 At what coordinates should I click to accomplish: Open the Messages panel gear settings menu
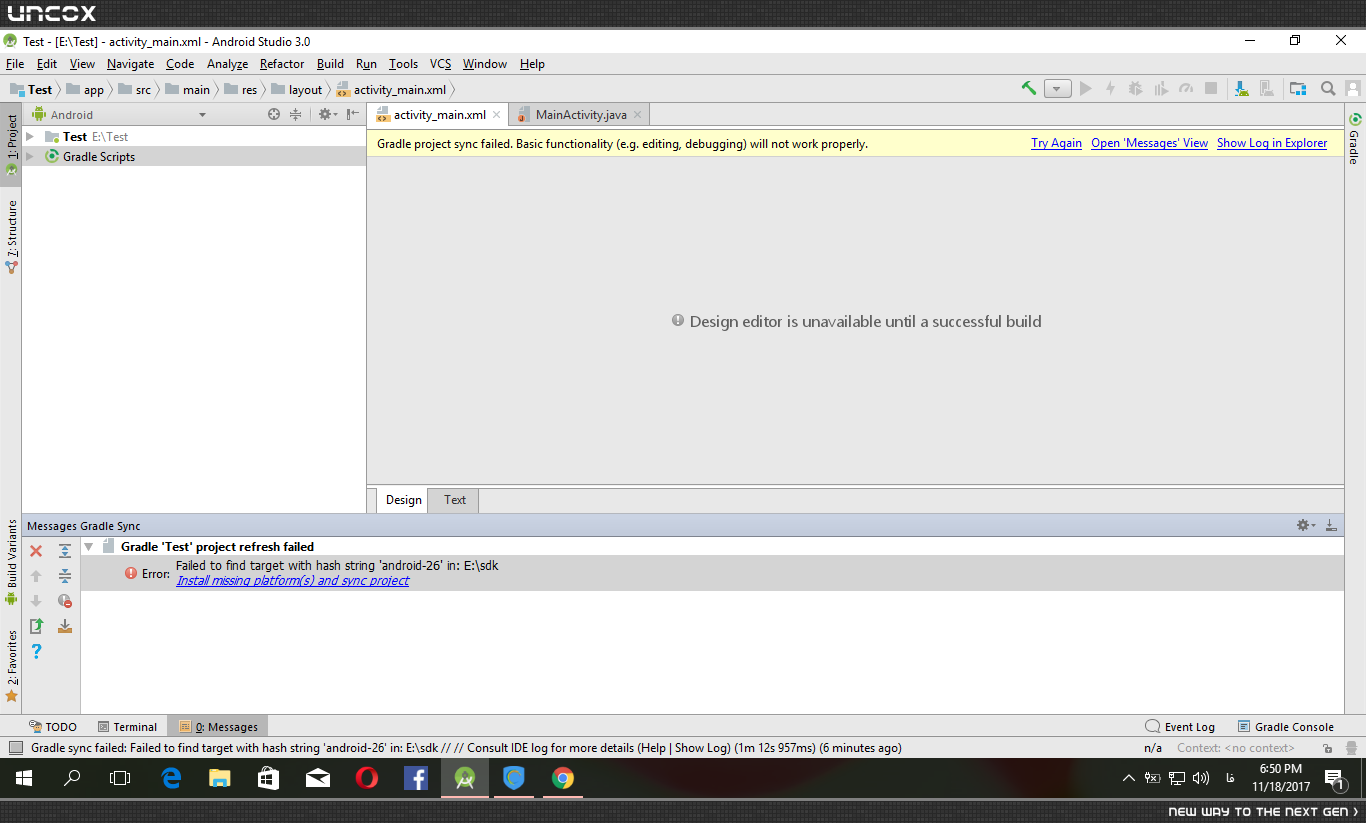1305,525
